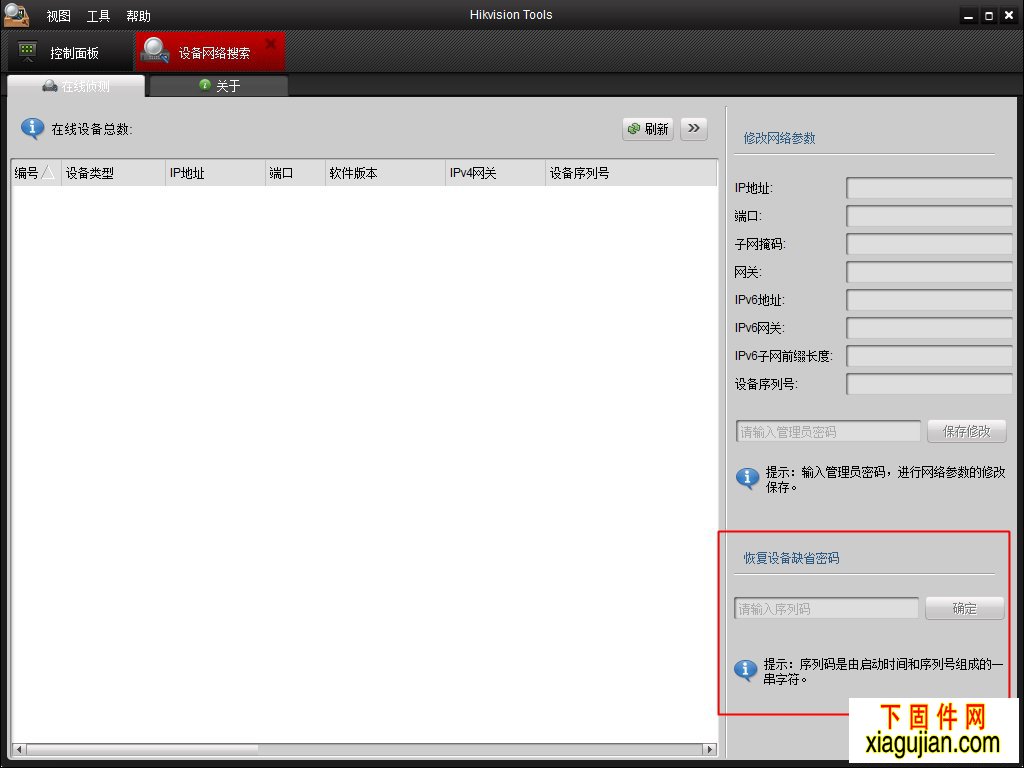Image resolution: width=1024 pixels, height=768 pixels.
Task: Expand panel with the >> button
Action: pos(694,129)
